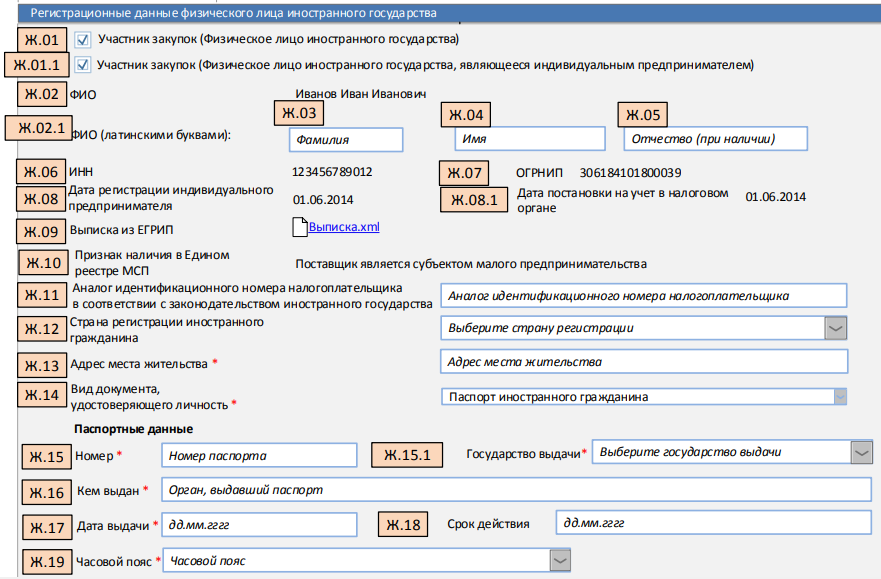Expand the Государство выдачи dropdown
The width and height of the screenshot is (881, 579).
(x=861, y=452)
